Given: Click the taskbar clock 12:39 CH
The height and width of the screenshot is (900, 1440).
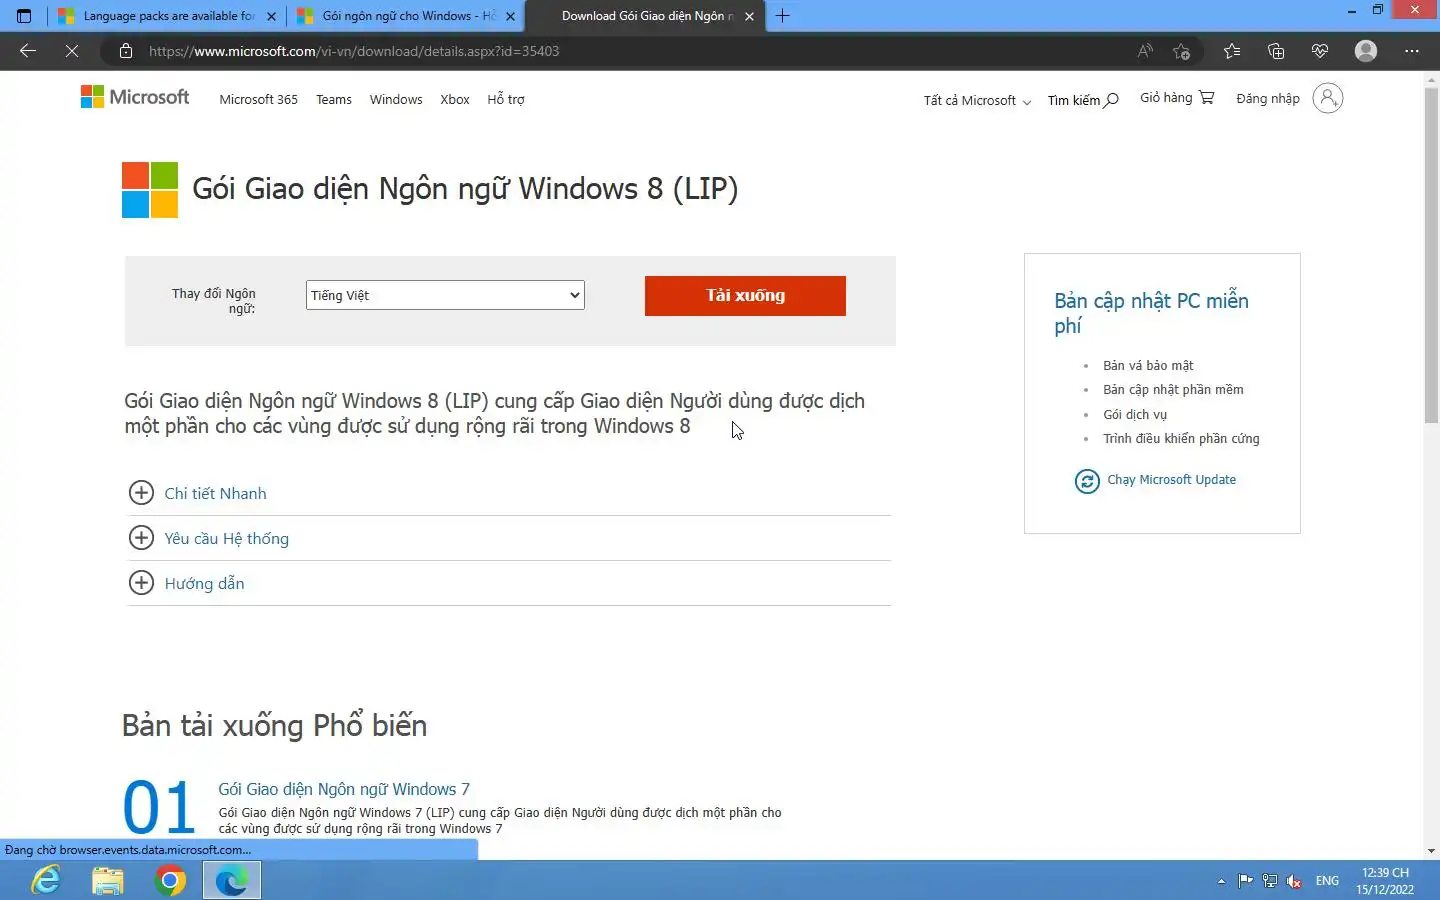Looking at the screenshot, I should tap(1385, 881).
